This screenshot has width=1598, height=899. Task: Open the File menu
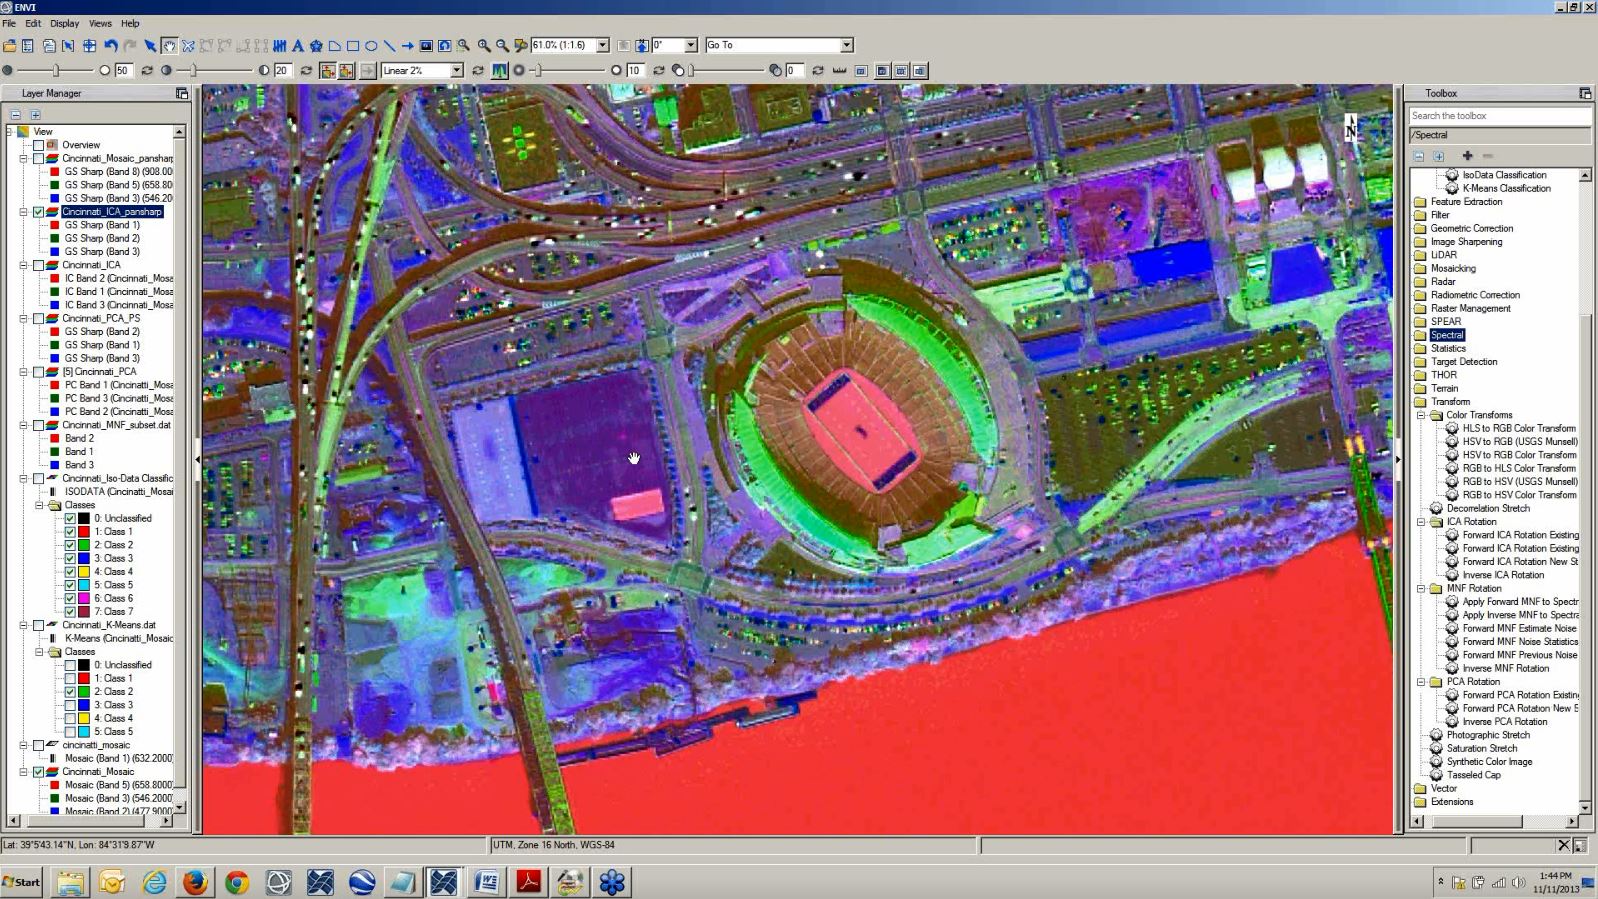click(9, 23)
